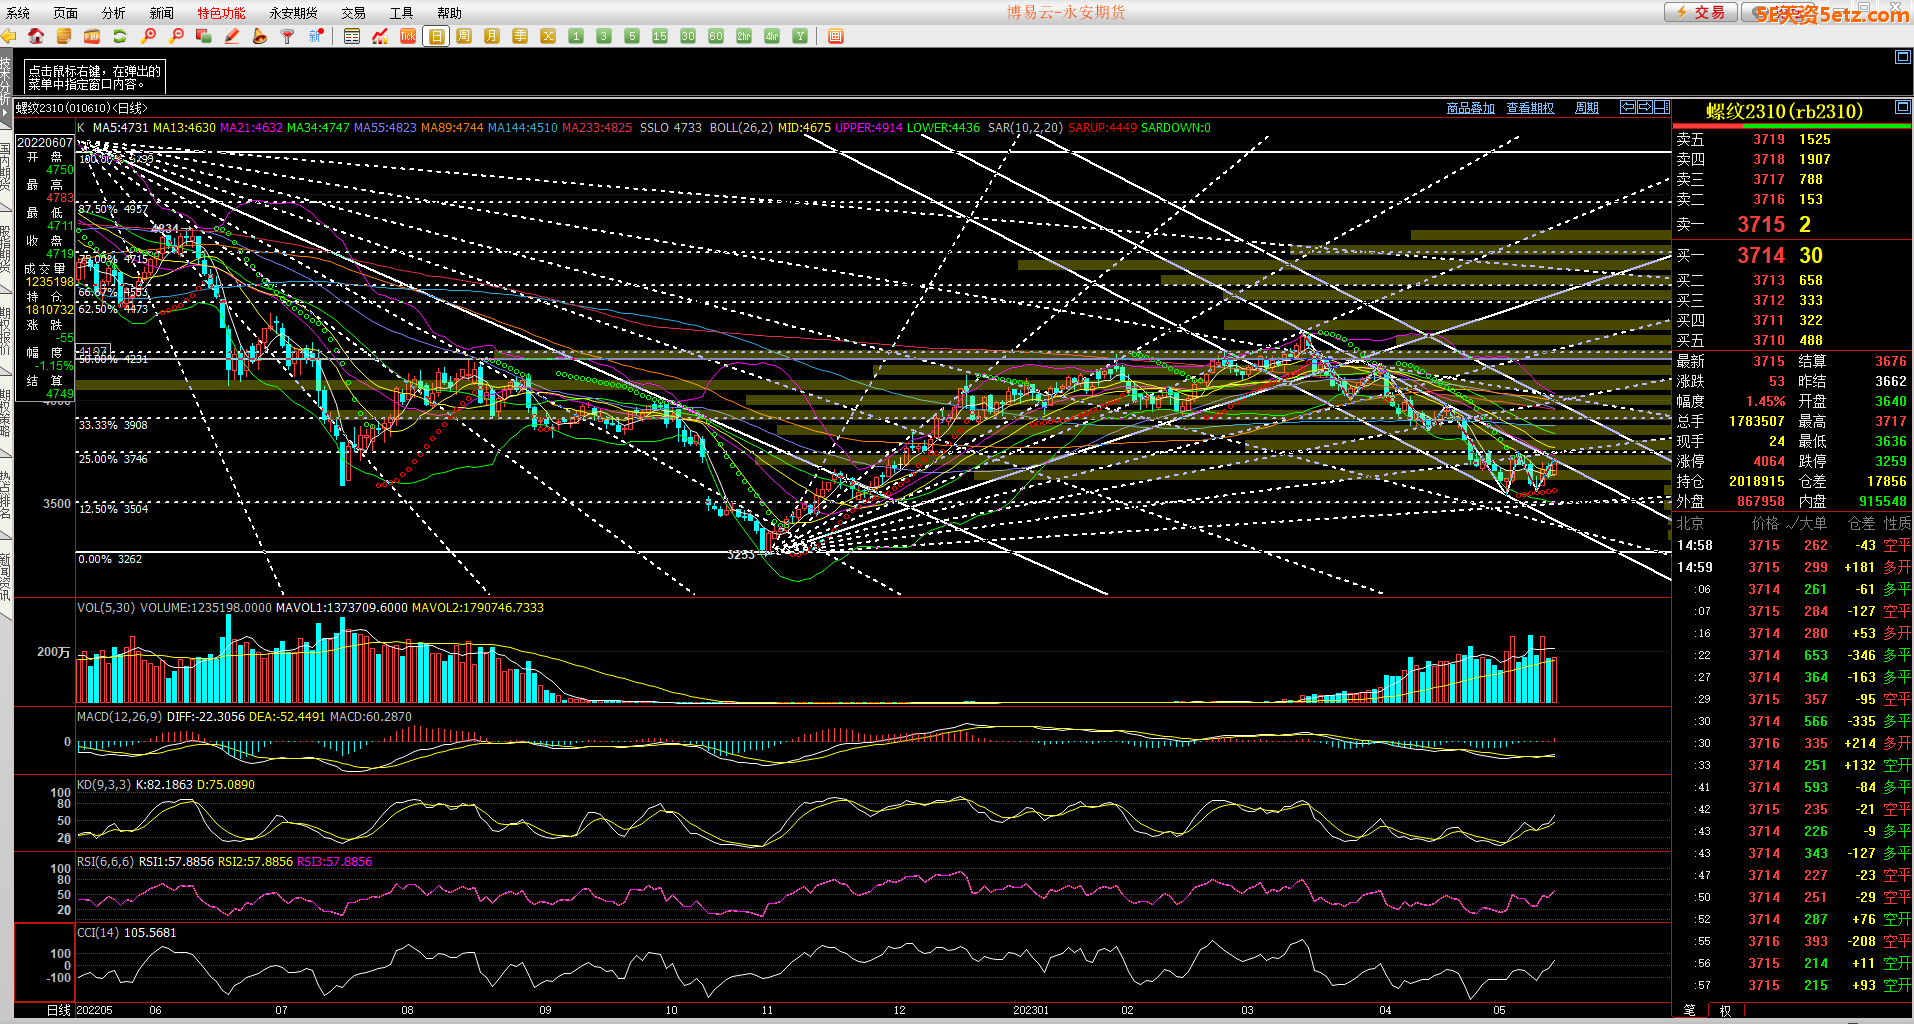This screenshot has height=1024, width=1914.
Task: Open 分析 menu
Action: 114,13
